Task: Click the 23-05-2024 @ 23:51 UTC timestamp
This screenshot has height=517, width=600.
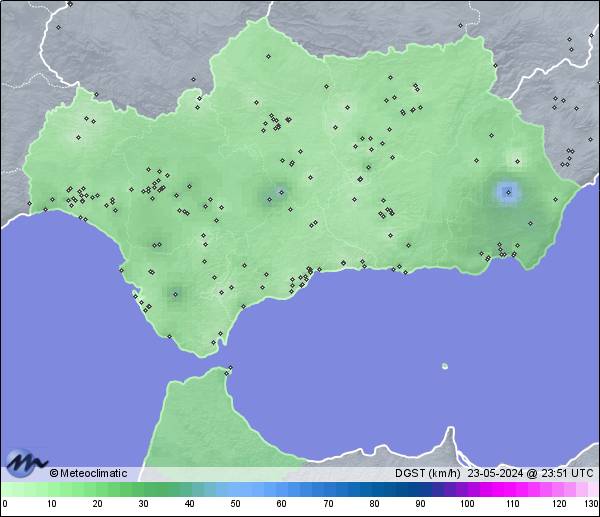Action: point(530,473)
